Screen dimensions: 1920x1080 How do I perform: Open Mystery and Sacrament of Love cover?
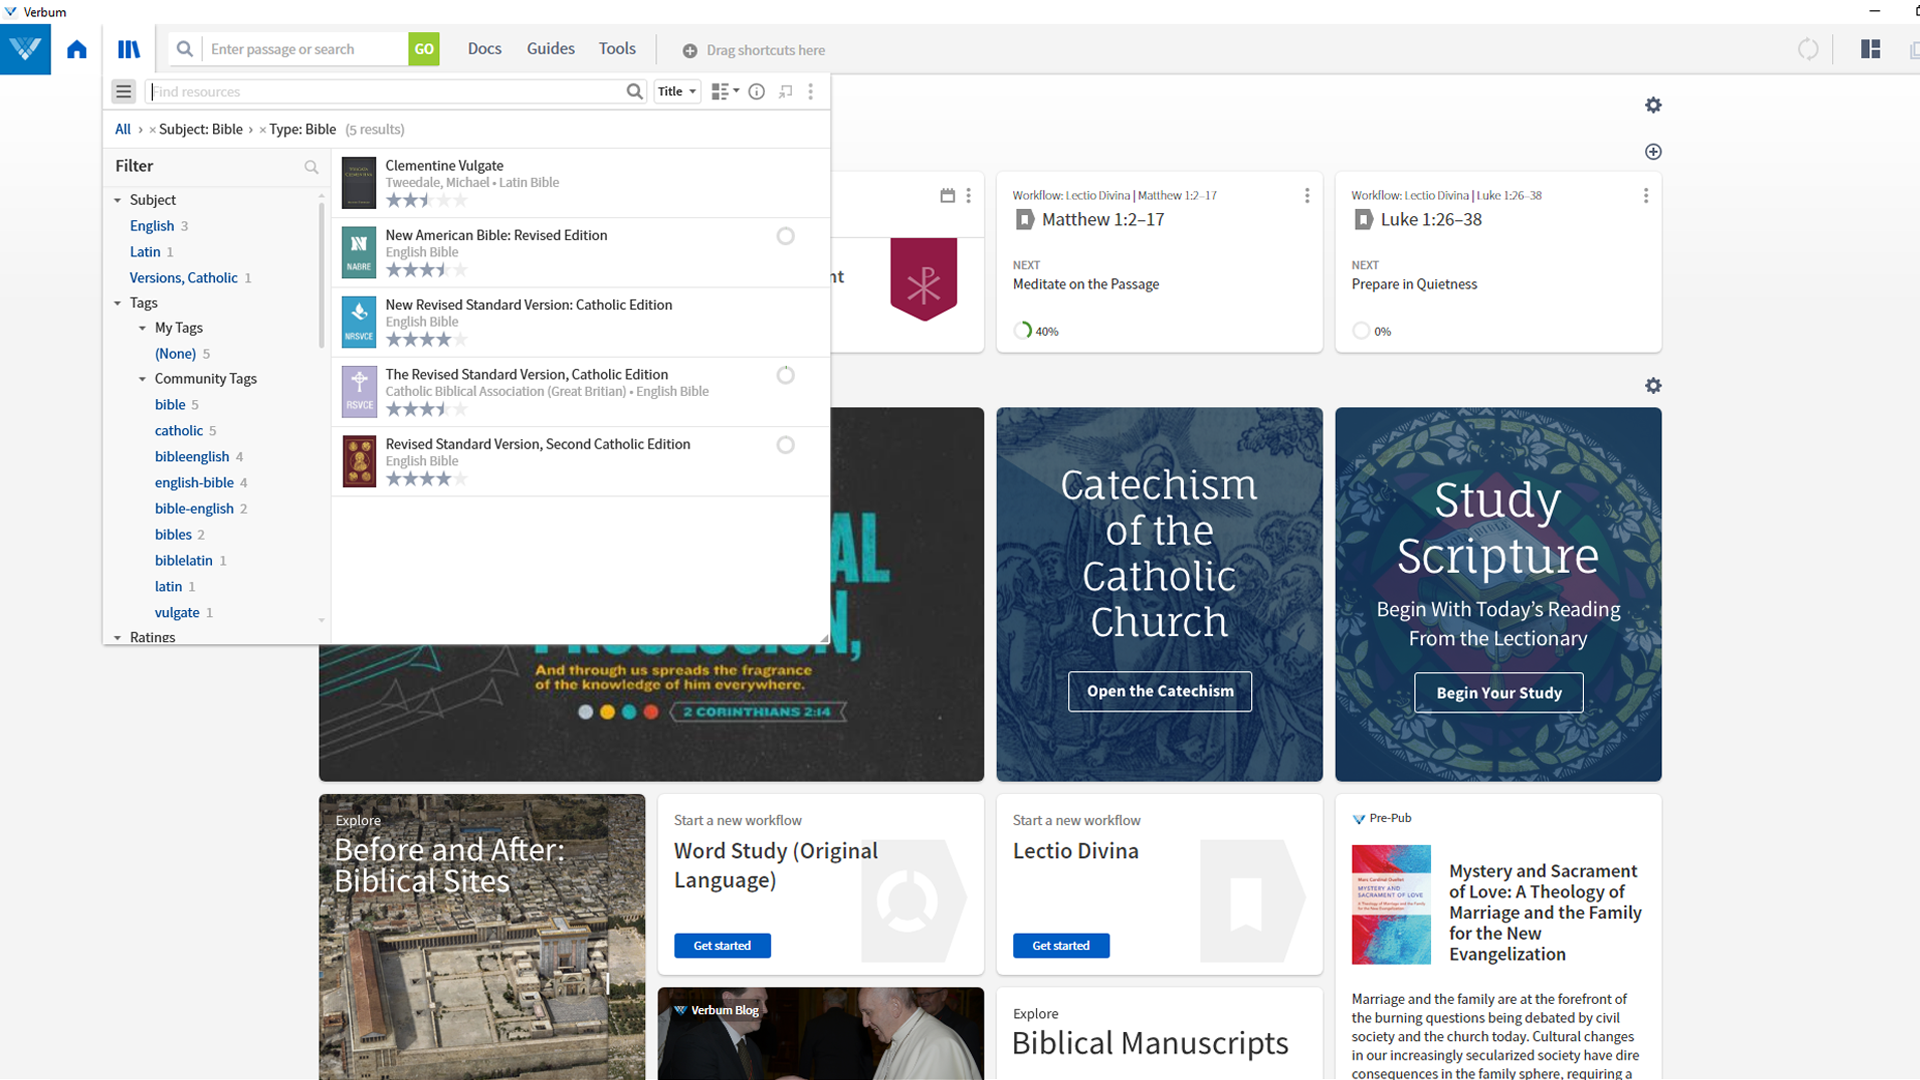pyautogui.click(x=1391, y=905)
